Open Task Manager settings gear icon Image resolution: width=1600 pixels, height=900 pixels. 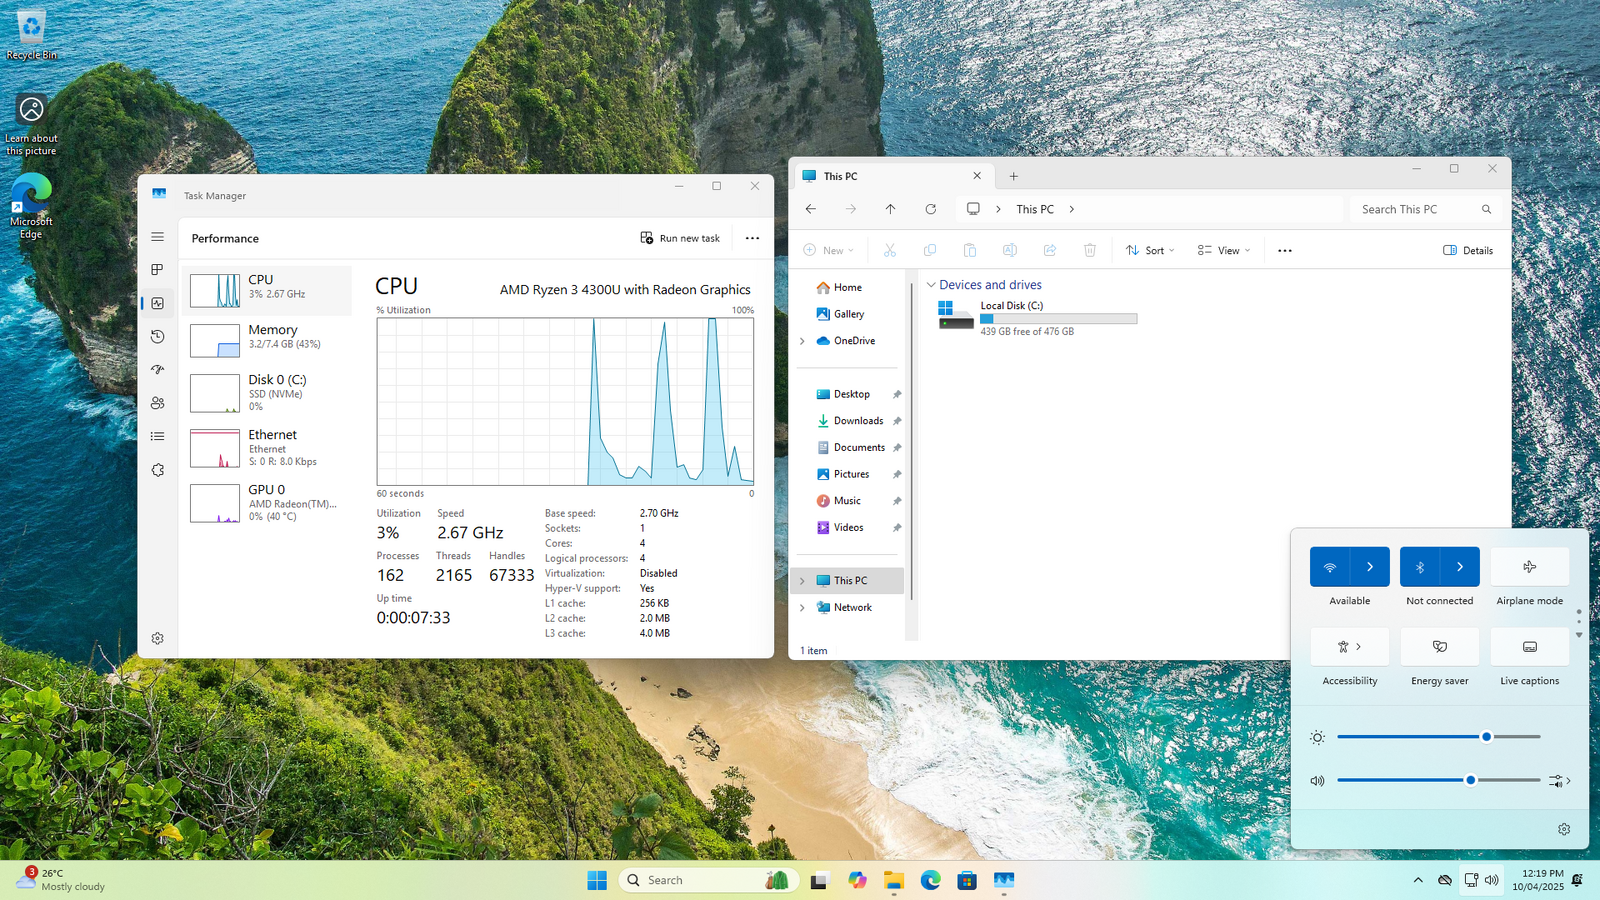(x=157, y=638)
